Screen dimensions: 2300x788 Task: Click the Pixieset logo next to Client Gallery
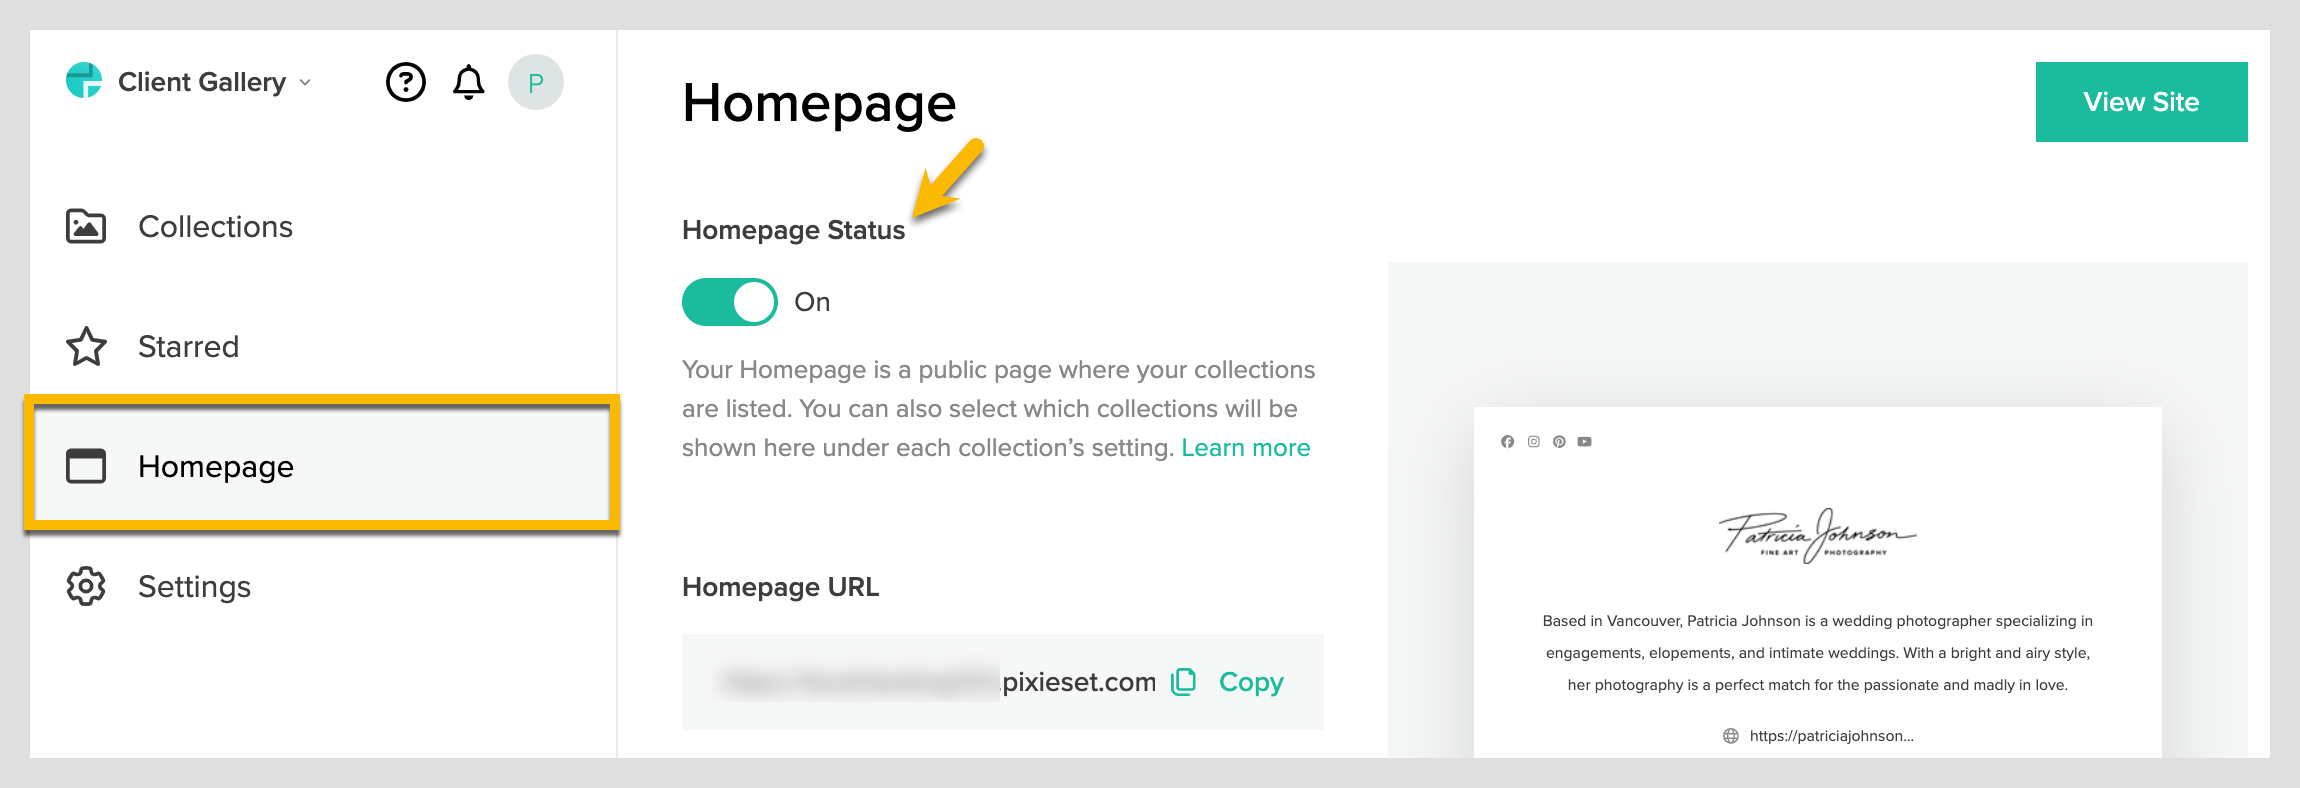[84, 81]
